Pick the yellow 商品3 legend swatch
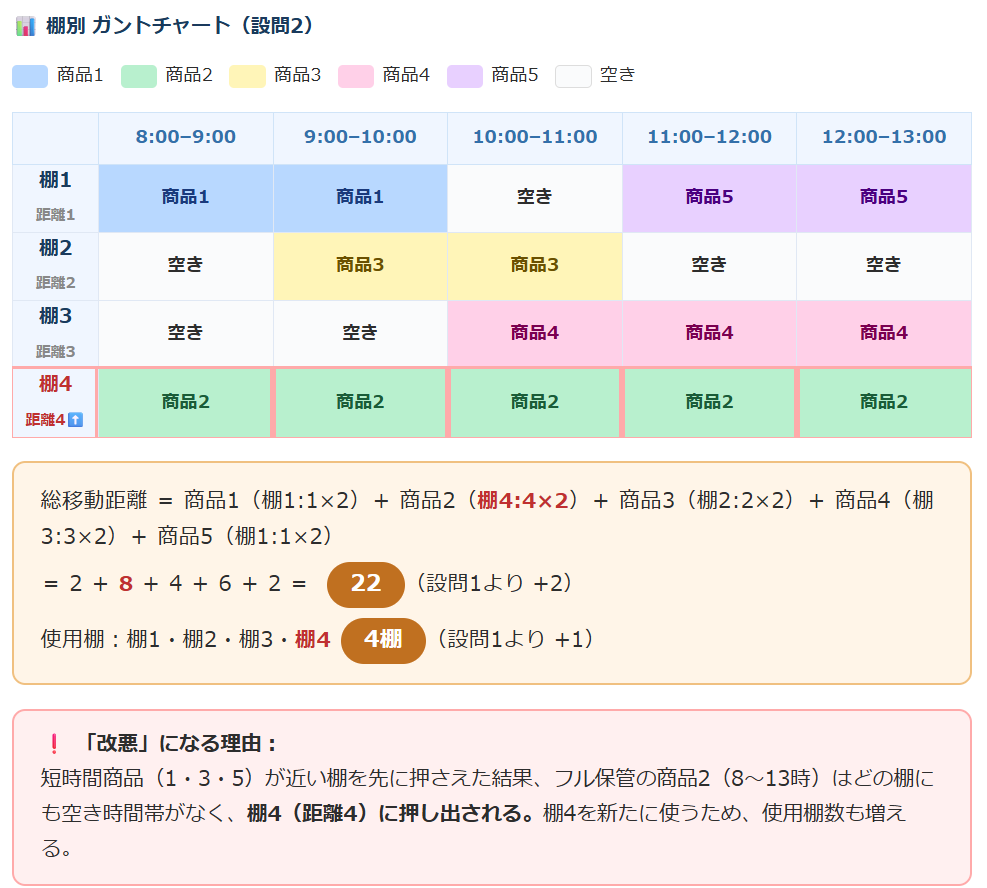Viewport: 987px width, 888px height. [247, 76]
